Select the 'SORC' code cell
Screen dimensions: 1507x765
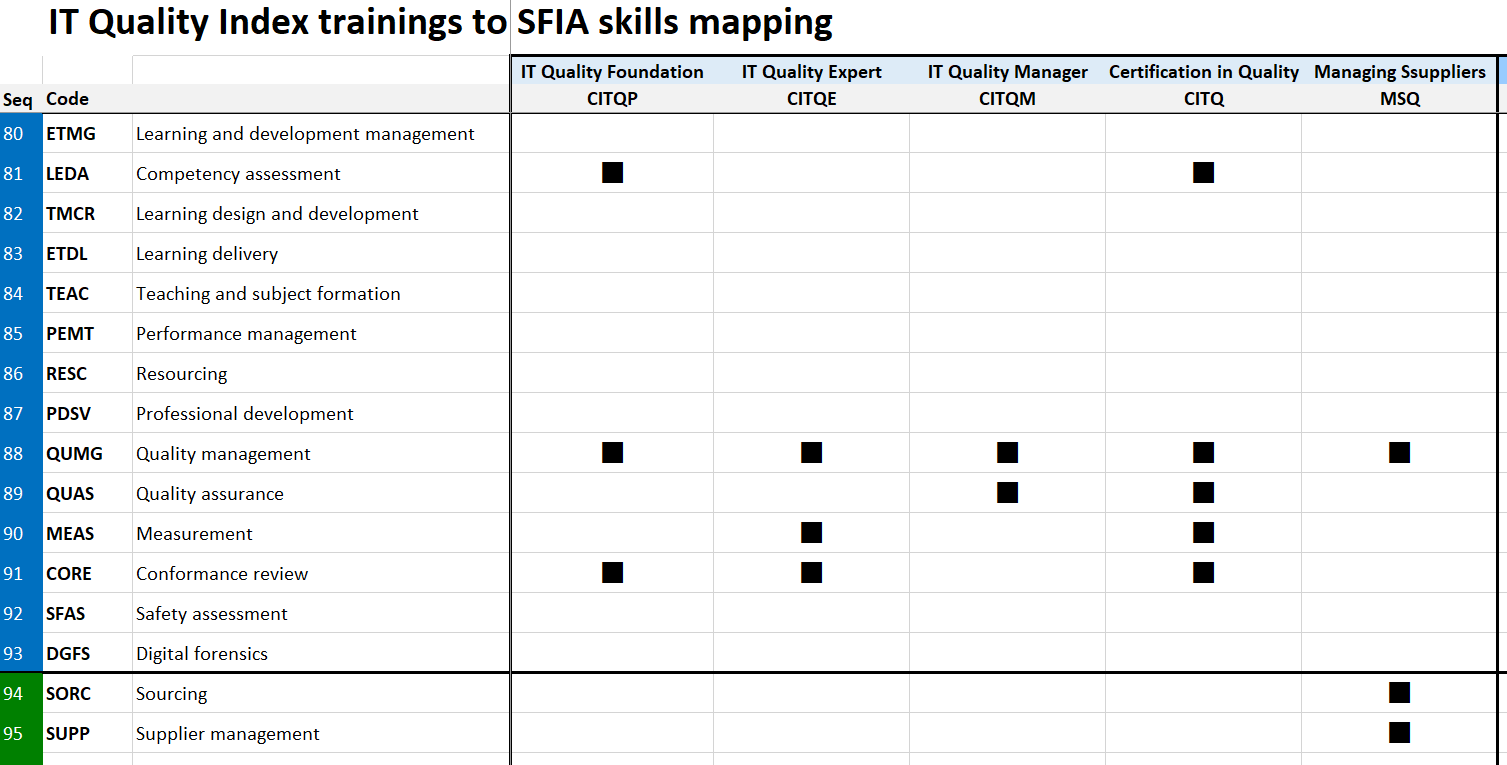pos(87,694)
